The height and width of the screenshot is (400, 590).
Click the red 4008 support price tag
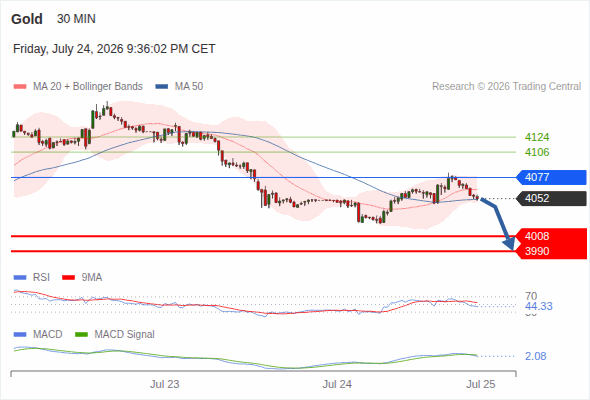(x=551, y=236)
